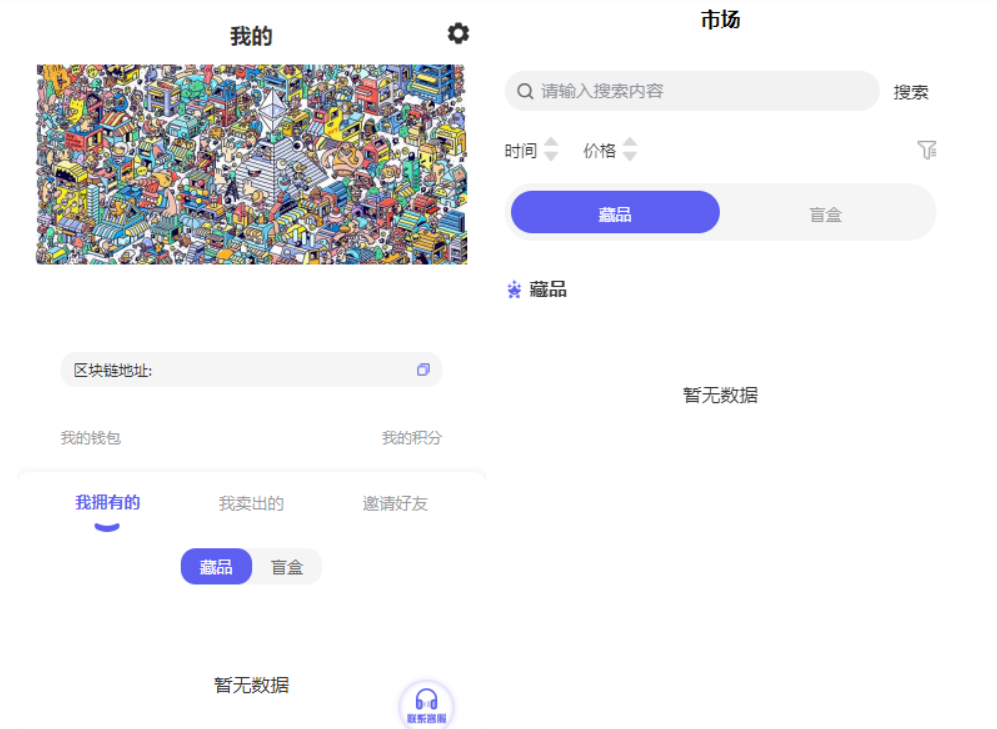Sort by 时间 using its sort arrows

tap(551, 149)
